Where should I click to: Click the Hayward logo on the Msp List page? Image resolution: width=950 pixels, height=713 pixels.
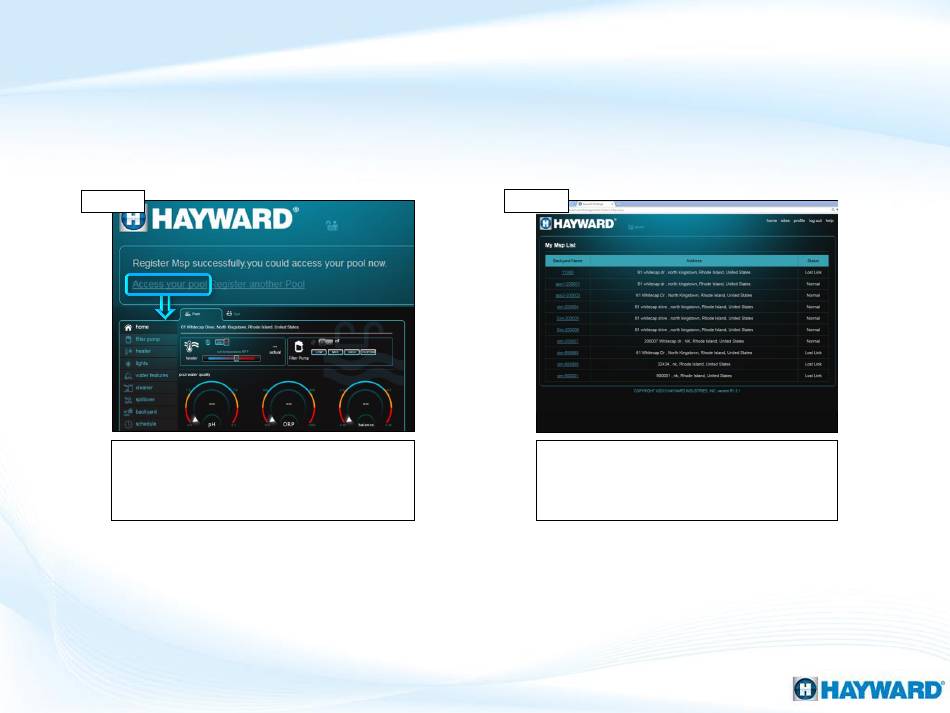point(577,224)
